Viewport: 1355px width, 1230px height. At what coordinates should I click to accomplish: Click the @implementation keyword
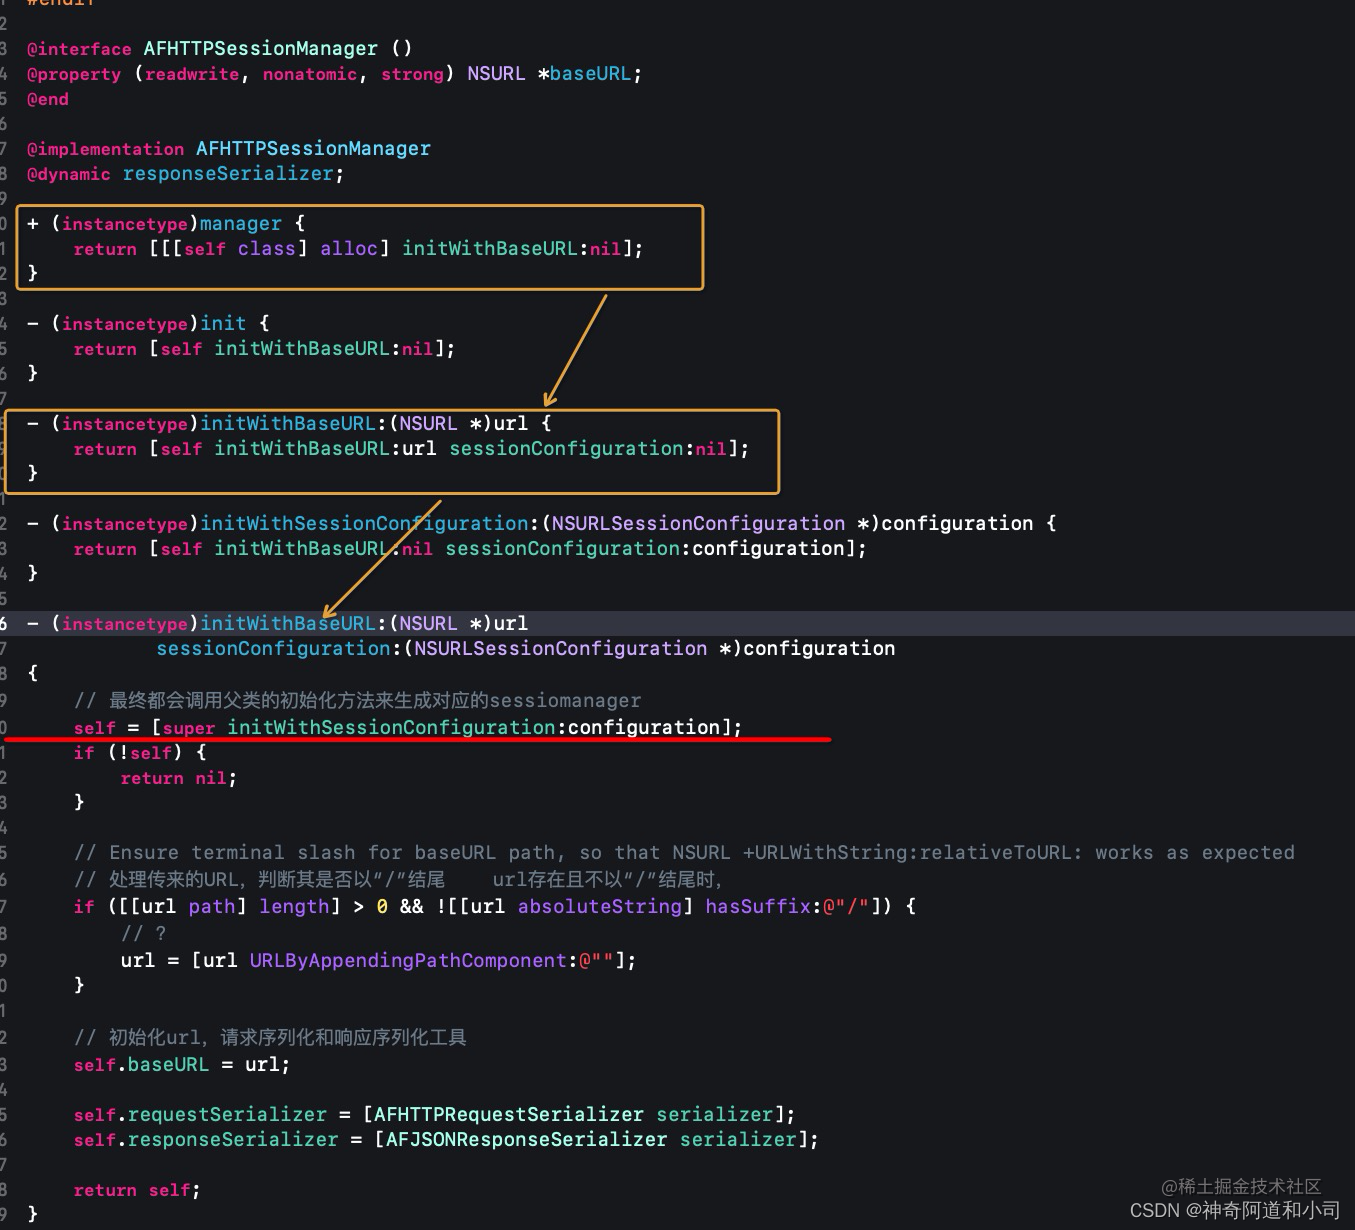[x=105, y=149]
